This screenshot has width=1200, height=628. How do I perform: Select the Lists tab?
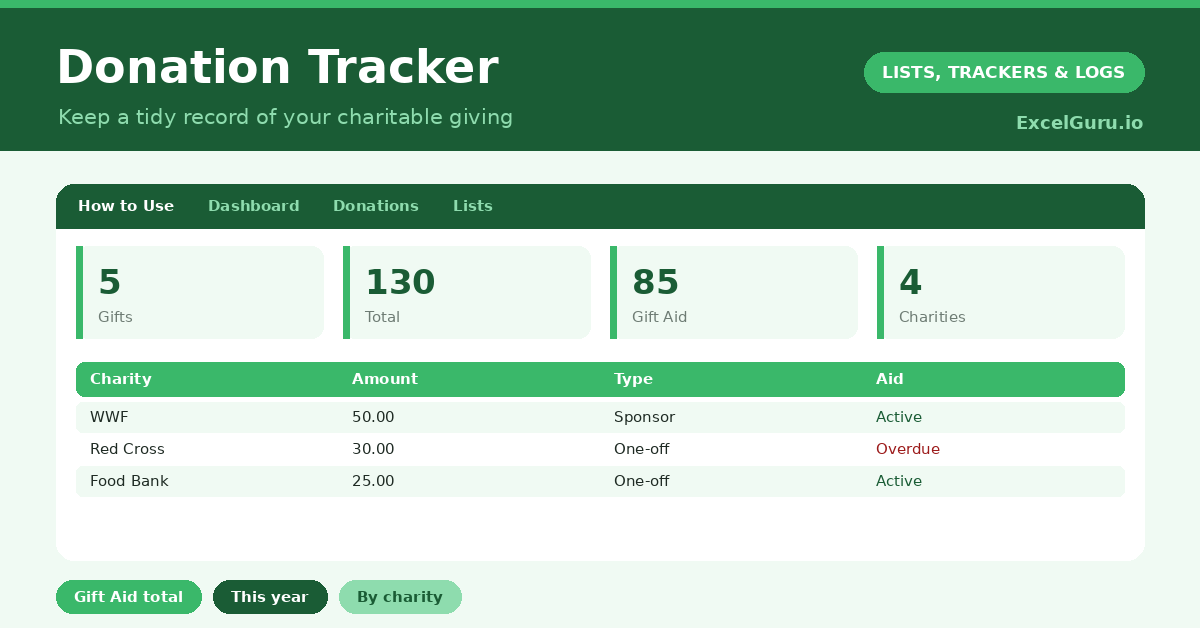tap(473, 206)
